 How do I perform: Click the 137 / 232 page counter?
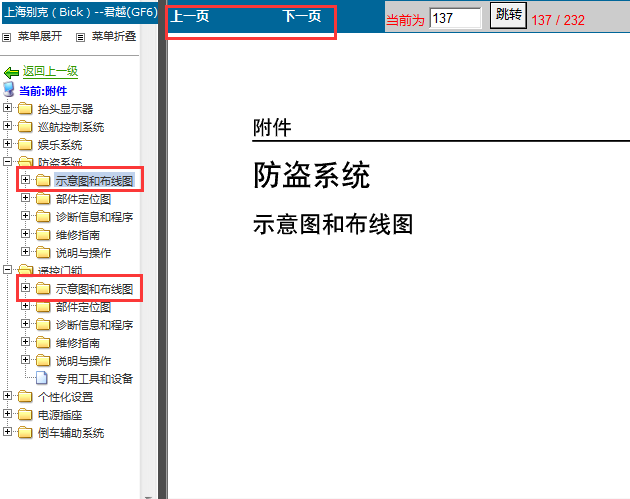click(558, 20)
